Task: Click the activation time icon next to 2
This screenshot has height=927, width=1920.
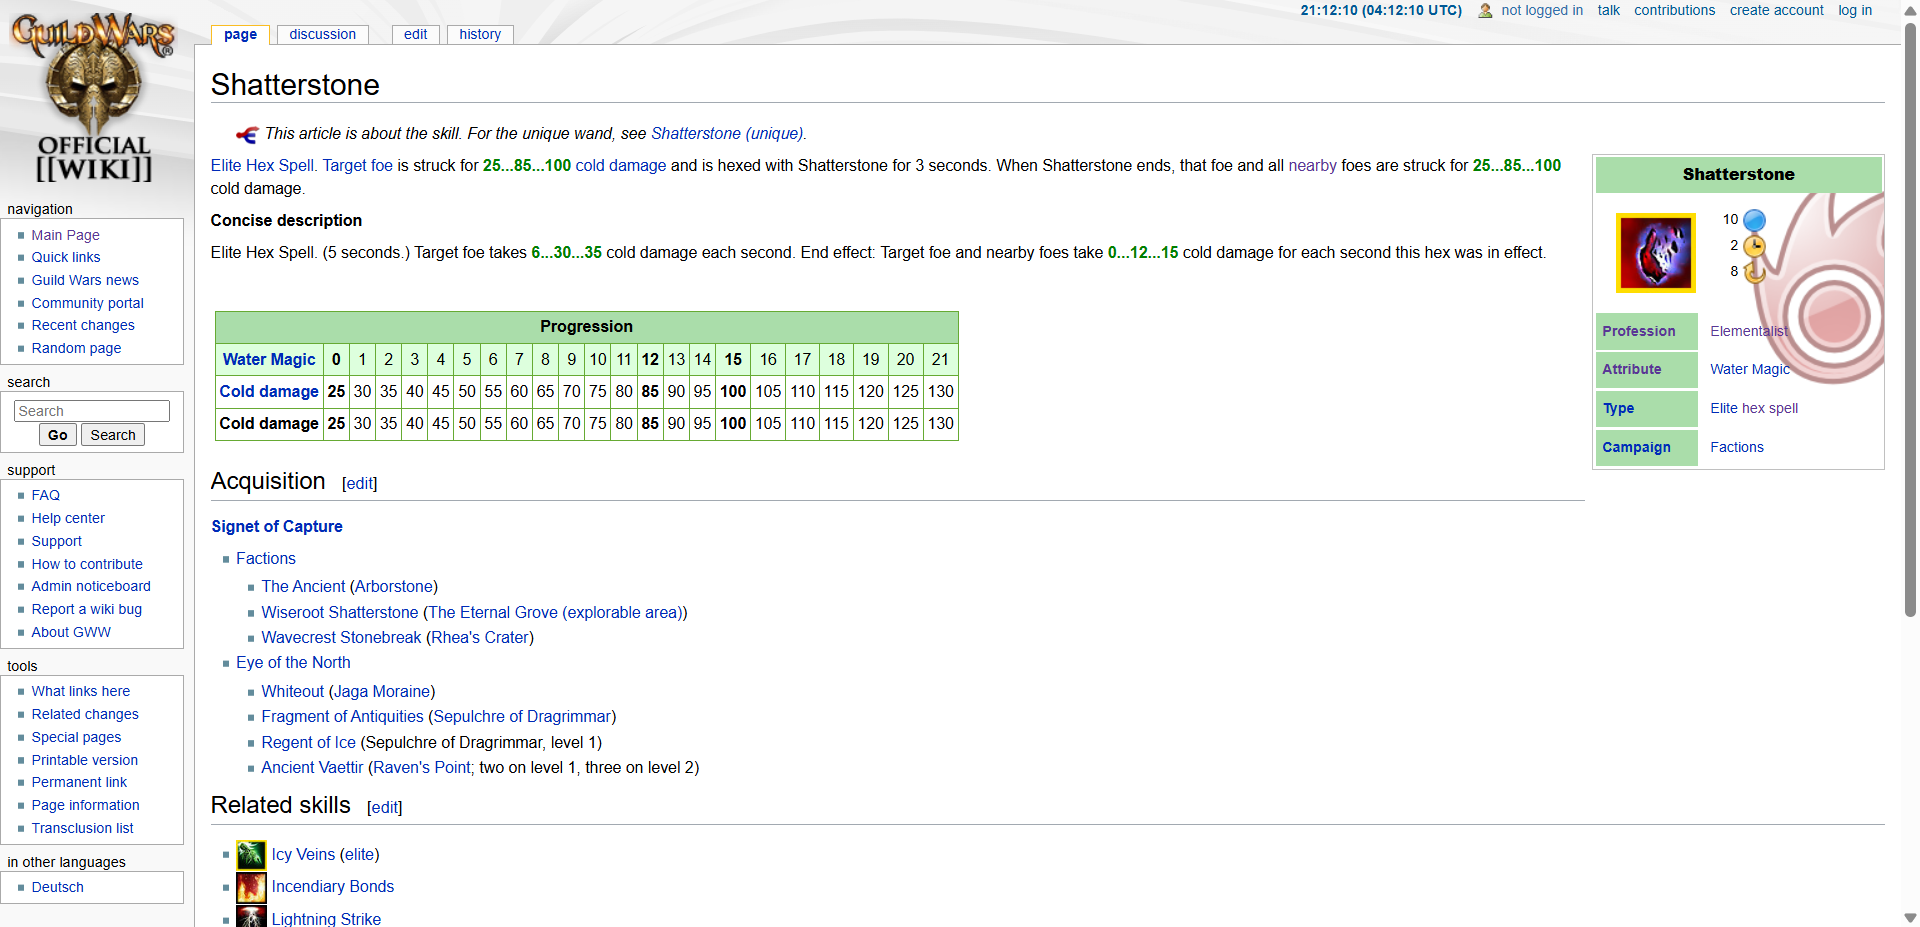Action: [x=1754, y=246]
